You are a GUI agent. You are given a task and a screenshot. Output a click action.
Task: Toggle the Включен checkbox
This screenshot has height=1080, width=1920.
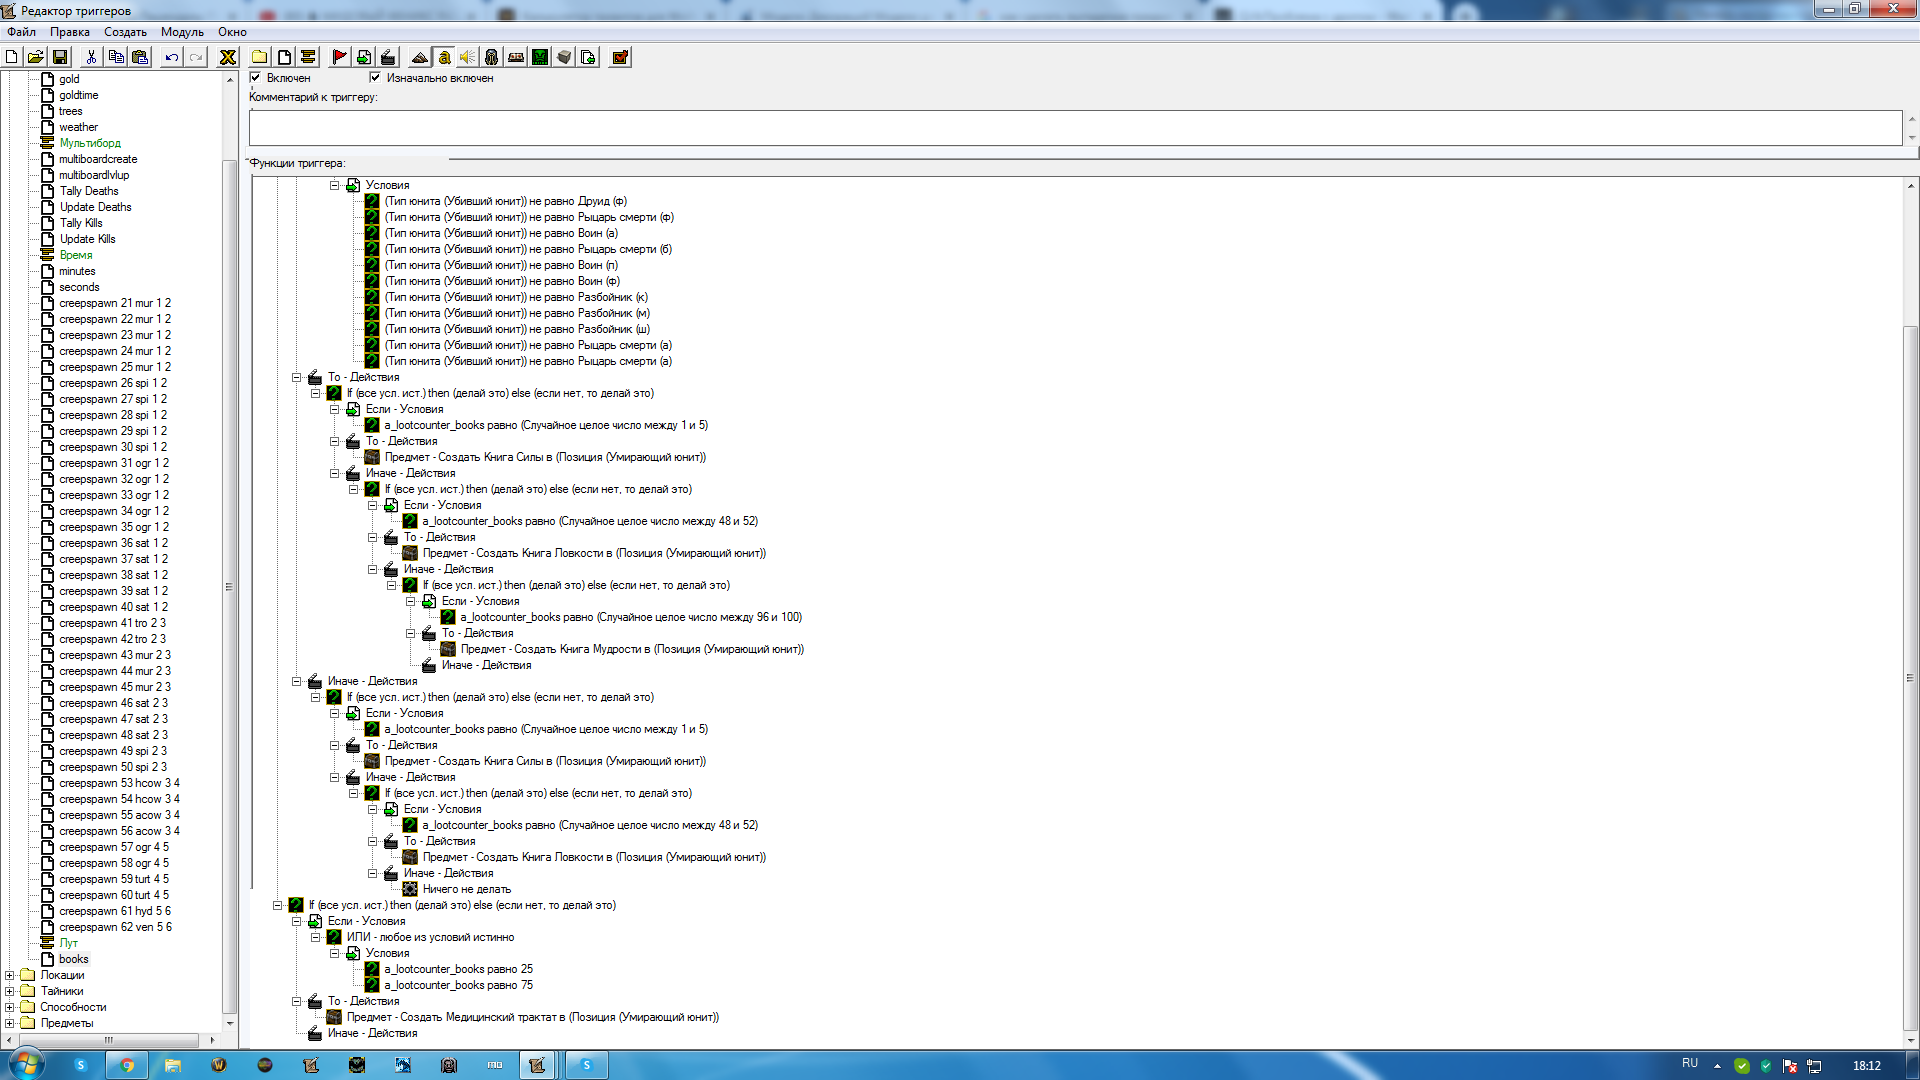pos(256,78)
